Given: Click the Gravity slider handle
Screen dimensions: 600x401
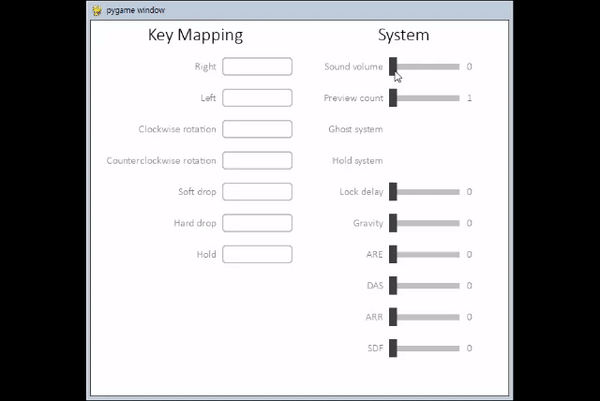Looking at the screenshot, I should (x=393, y=223).
